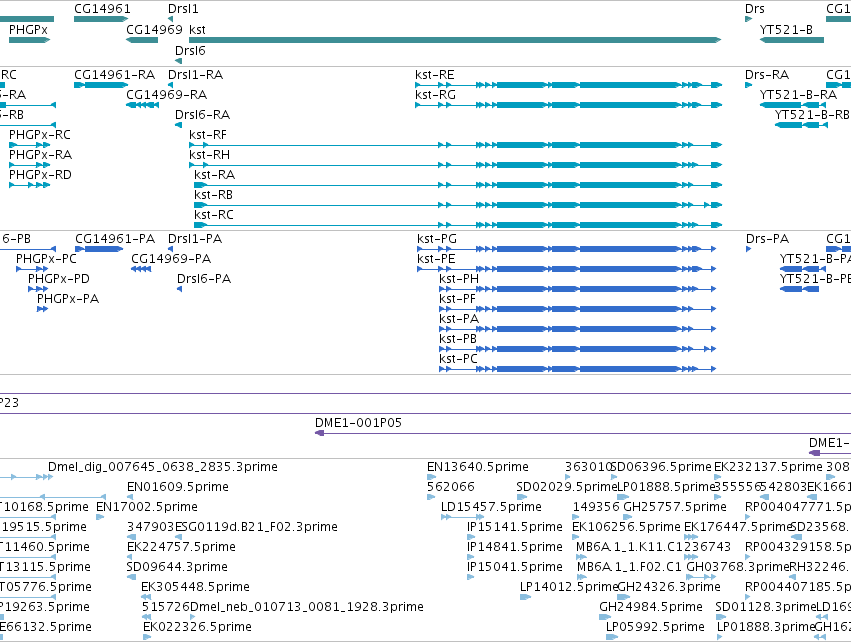Click the PHGPx-PD protein feature
Image resolution: width=851 pixels, height=642 pixels.
(38, 289)
